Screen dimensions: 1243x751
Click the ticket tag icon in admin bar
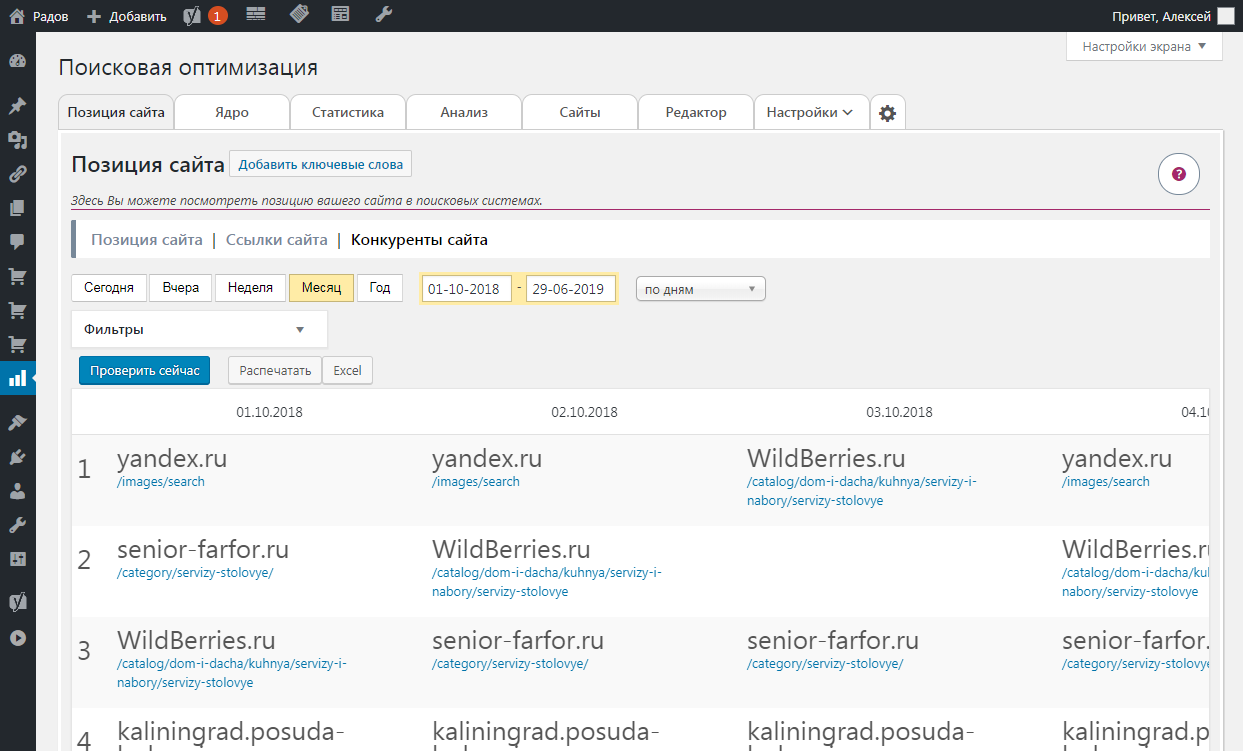point(298,15)
